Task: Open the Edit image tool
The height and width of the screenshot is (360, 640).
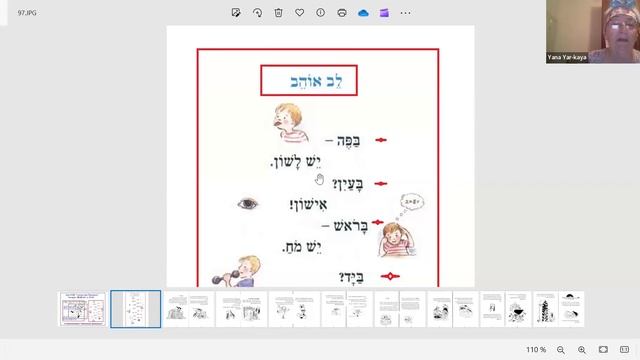Action: point(236,13)
